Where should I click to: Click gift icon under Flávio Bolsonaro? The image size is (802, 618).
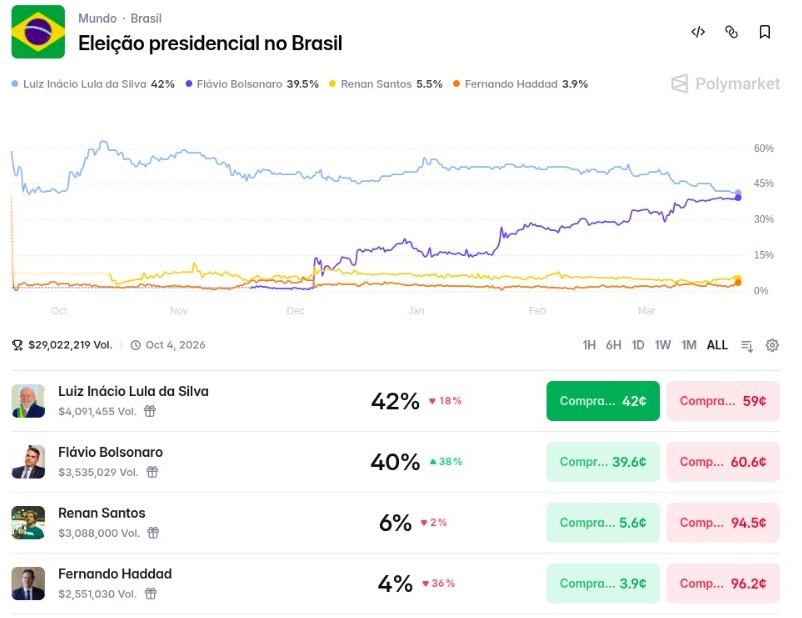(150, 472)
